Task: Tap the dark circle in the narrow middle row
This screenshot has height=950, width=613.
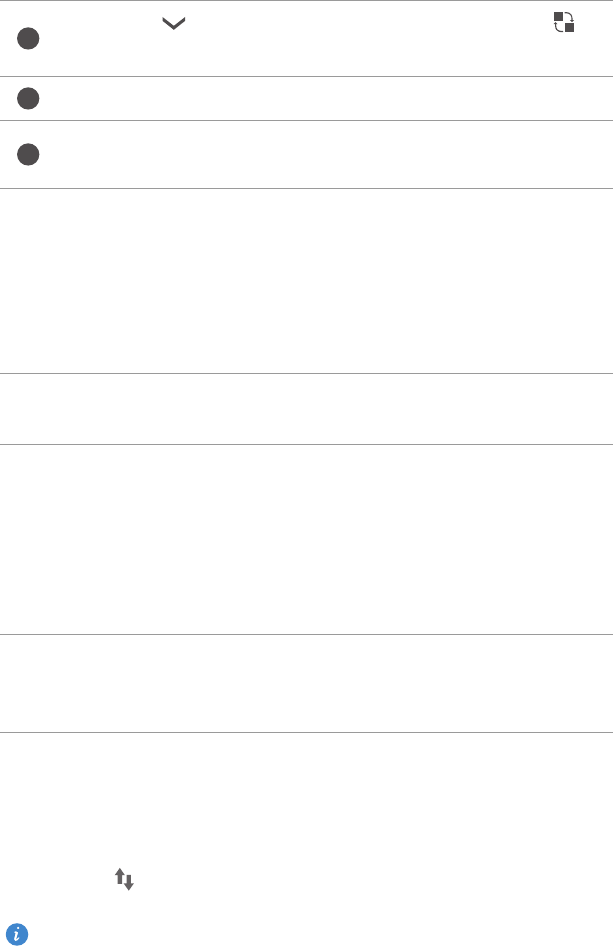Action: (x=28, y=98)
